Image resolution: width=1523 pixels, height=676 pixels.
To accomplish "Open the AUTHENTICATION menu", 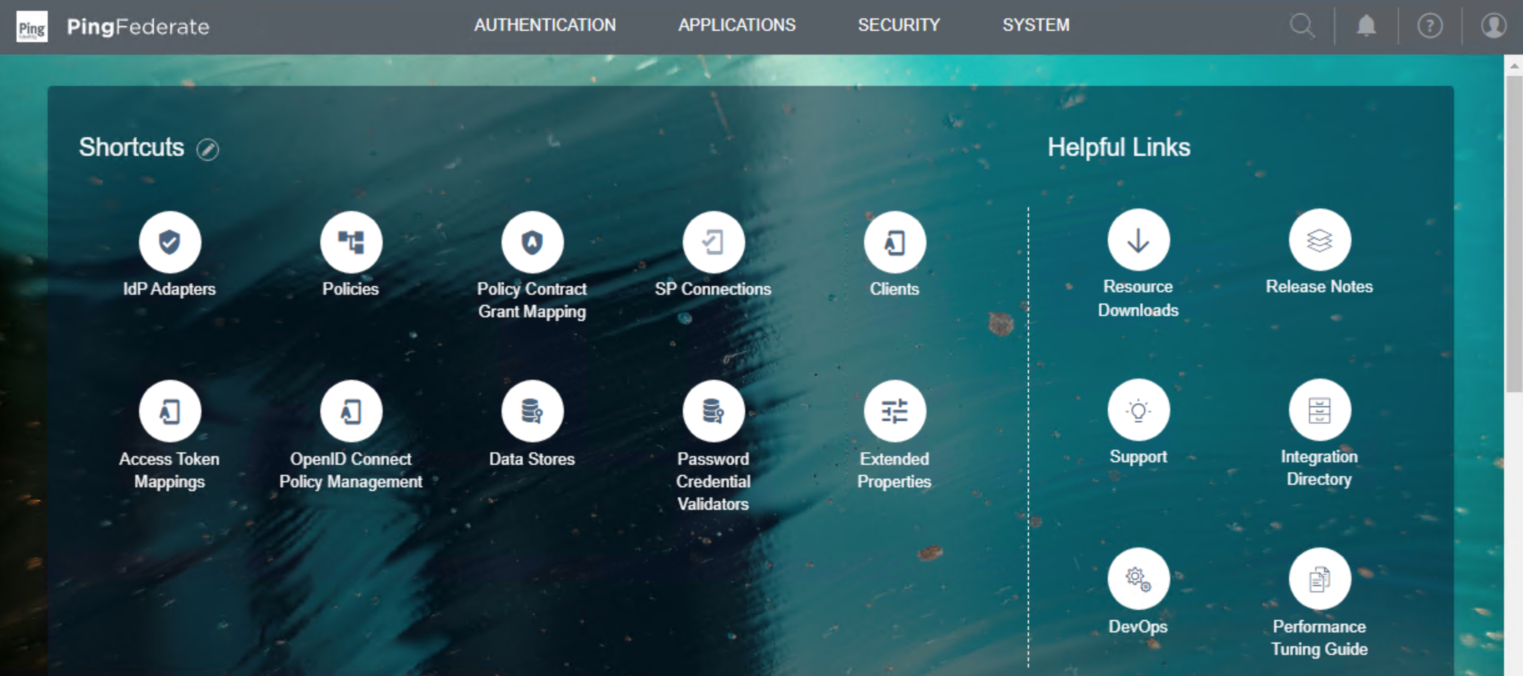I will point(545,26).
